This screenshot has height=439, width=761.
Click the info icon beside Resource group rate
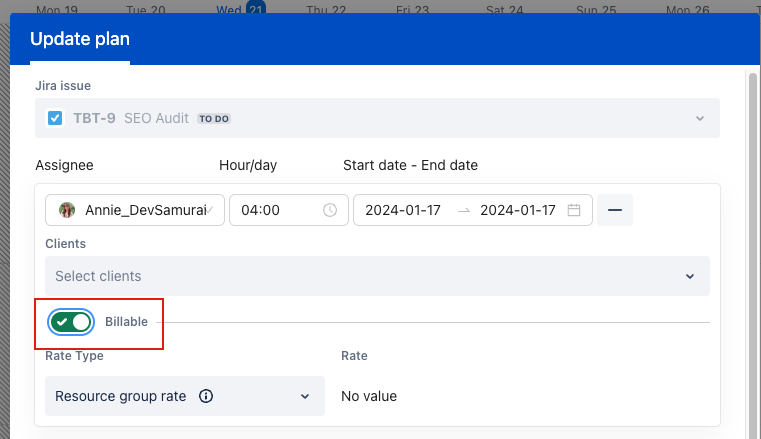[x=206, y=396]
